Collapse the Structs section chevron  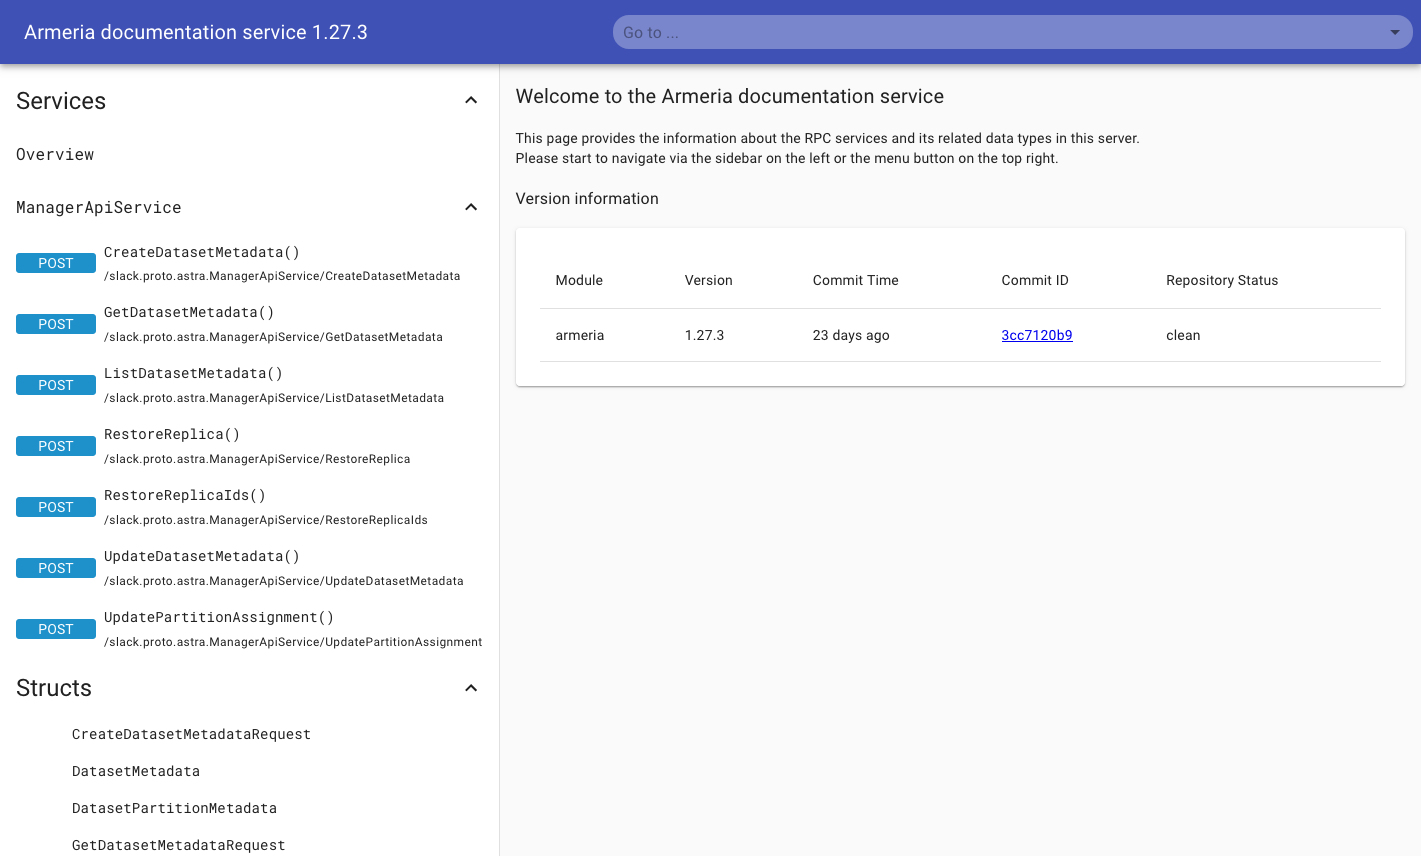[x=471, y=688]
